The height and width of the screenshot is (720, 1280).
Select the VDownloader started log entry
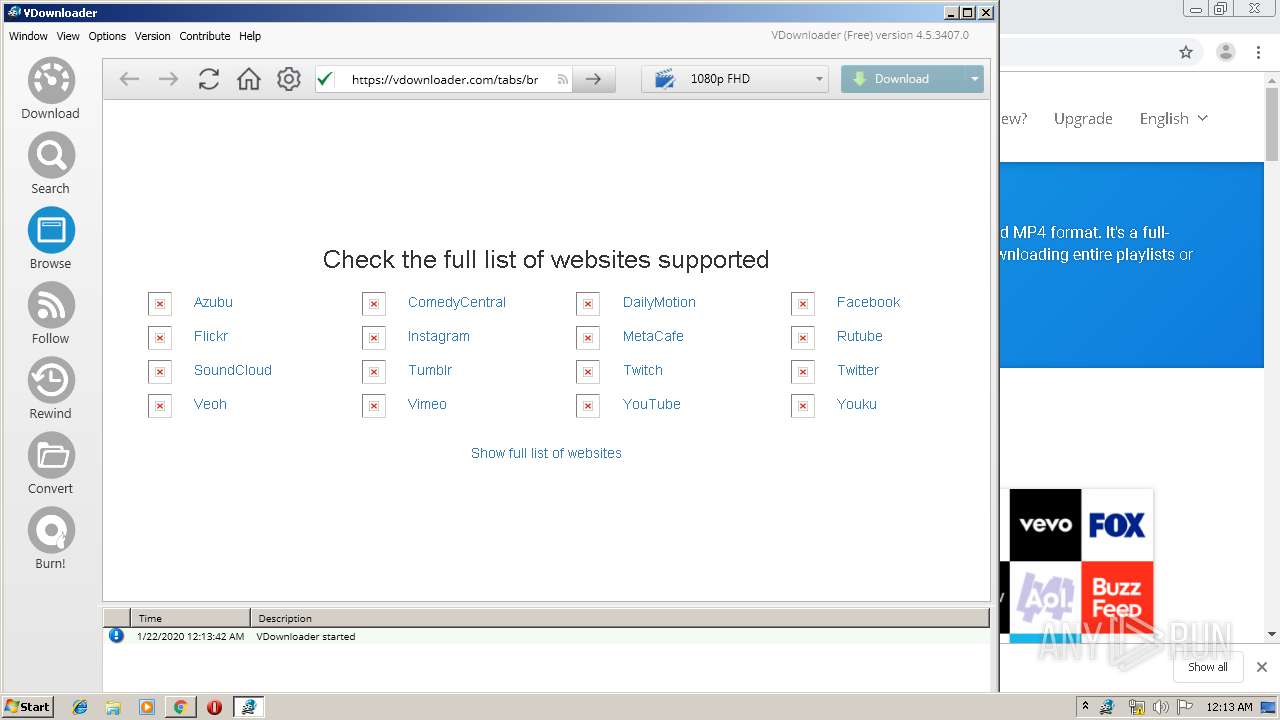coord(546,636)
